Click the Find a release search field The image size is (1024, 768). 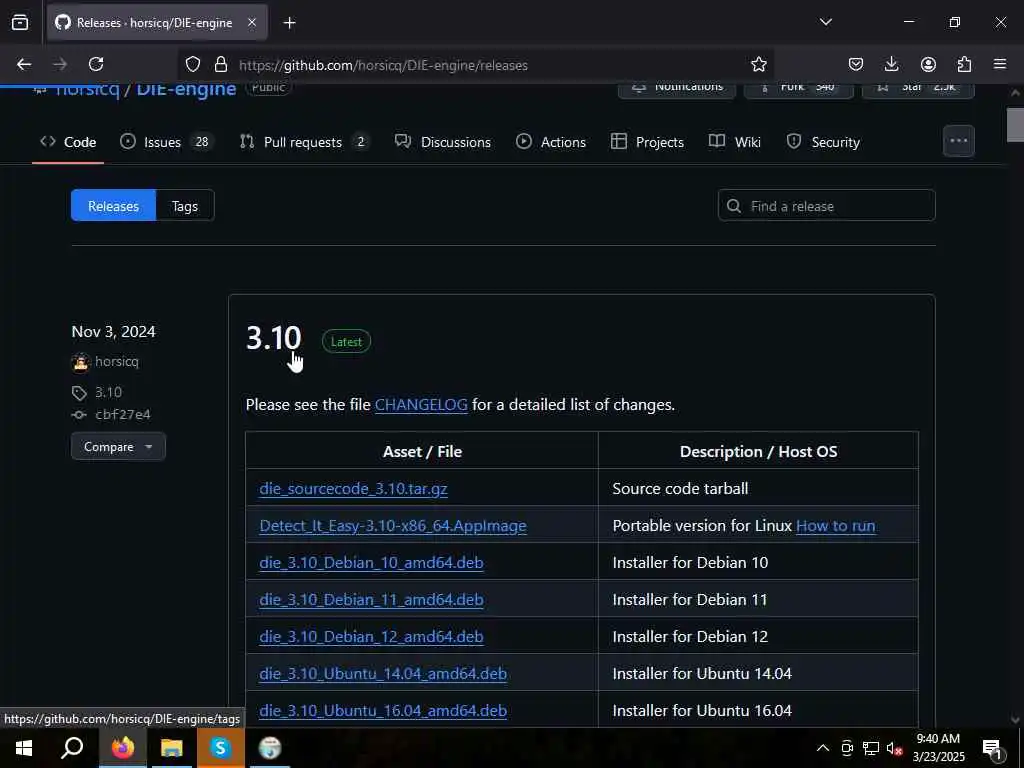pos(826,206)
